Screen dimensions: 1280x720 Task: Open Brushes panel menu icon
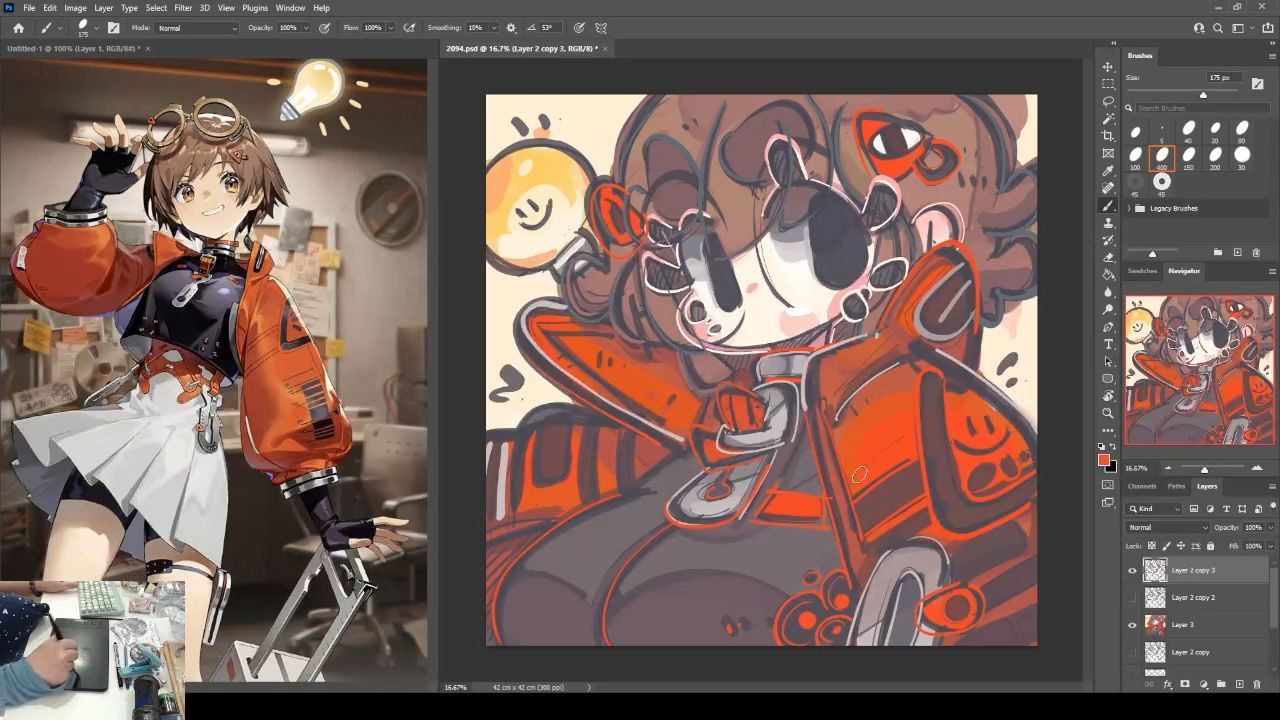click(1272, 56)
